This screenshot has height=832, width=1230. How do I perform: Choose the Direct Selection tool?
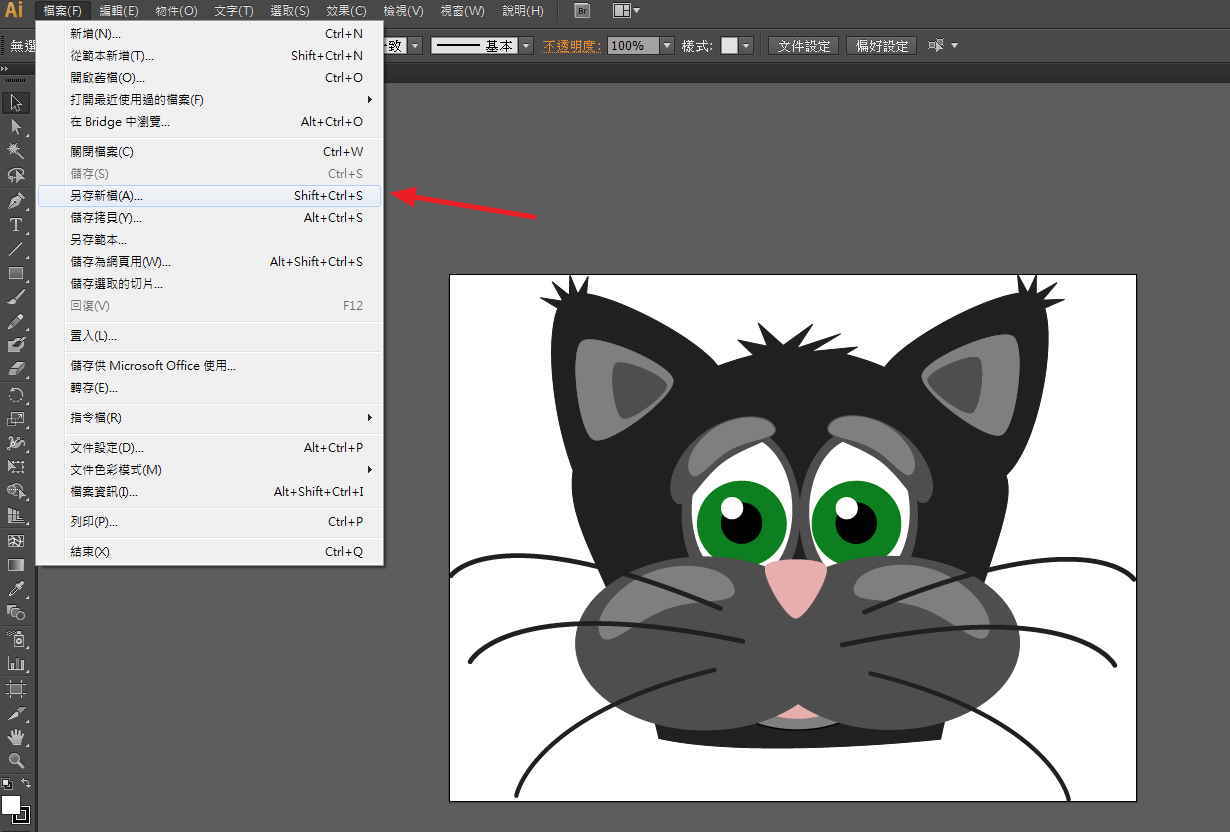(16, 127)
